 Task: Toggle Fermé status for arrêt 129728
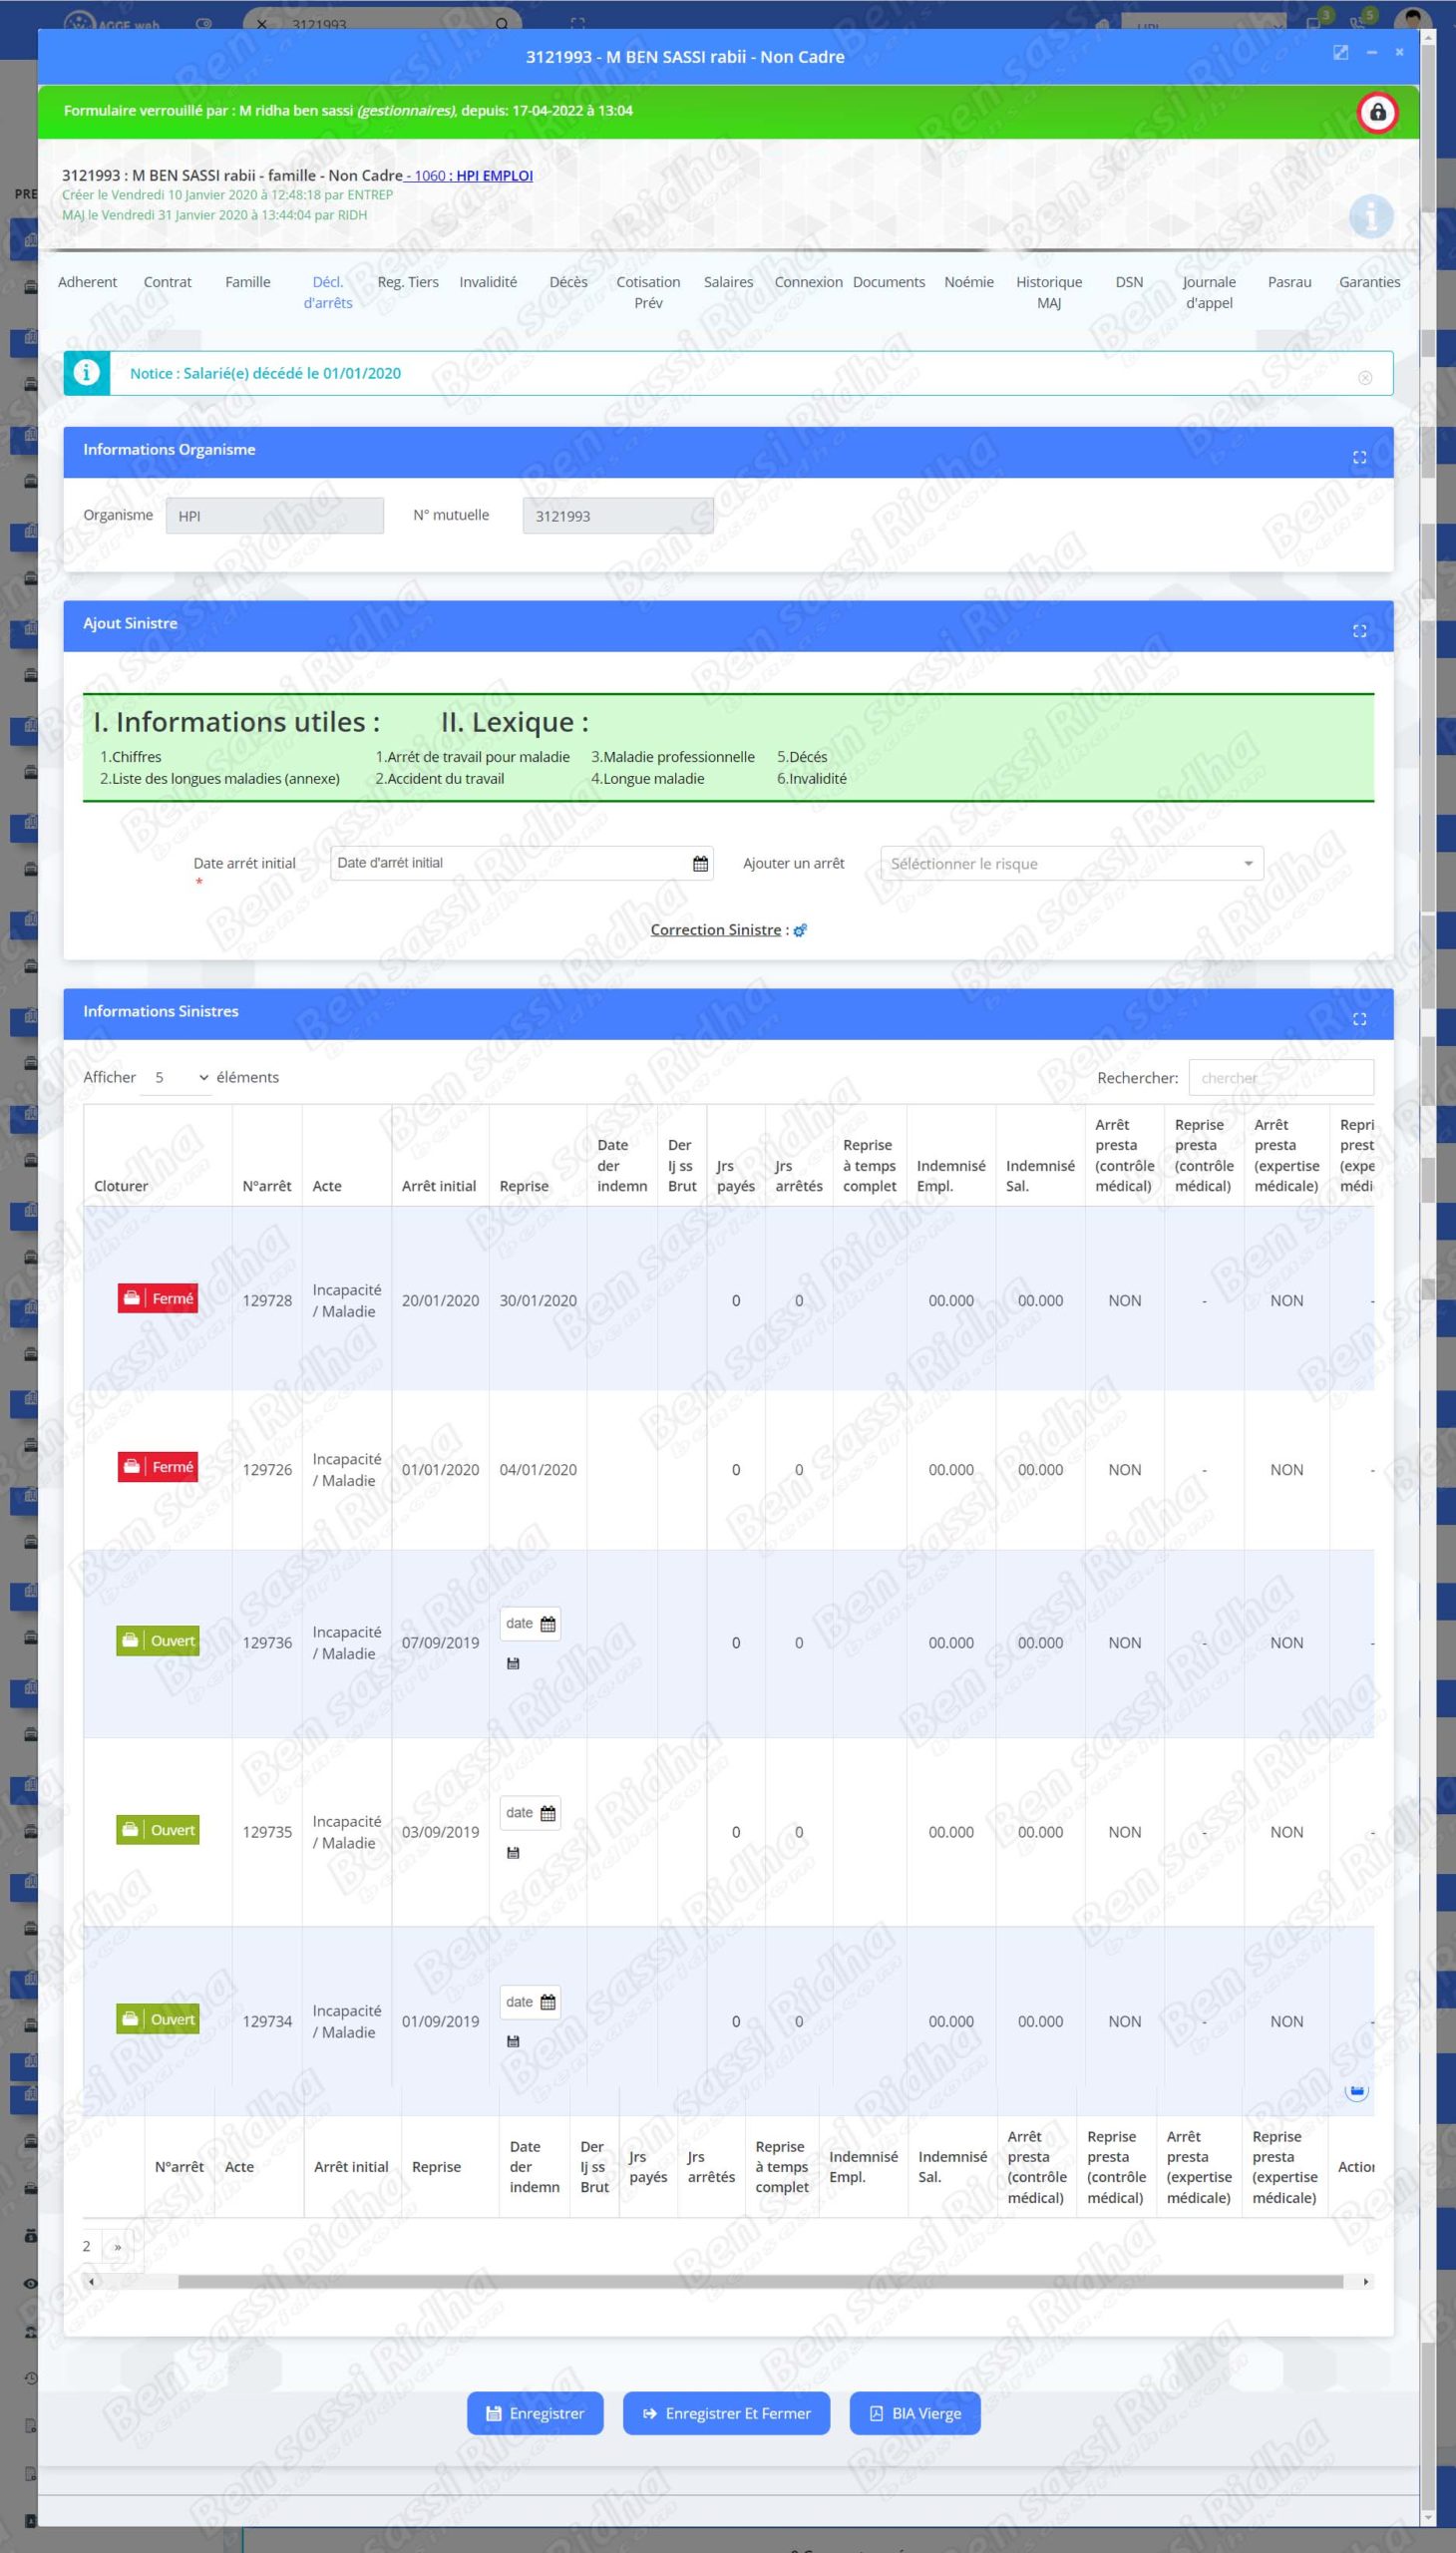(158, 1298)
